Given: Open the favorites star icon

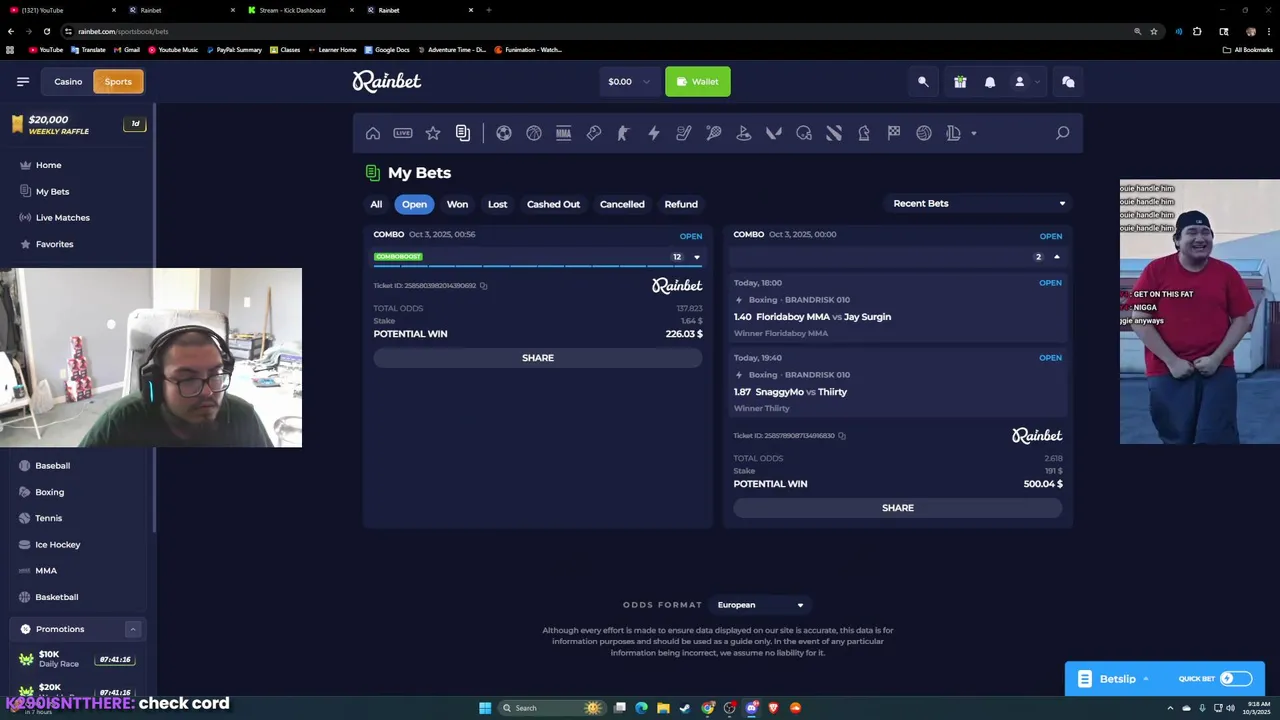Looking at the screenshot, I should 433,133.
